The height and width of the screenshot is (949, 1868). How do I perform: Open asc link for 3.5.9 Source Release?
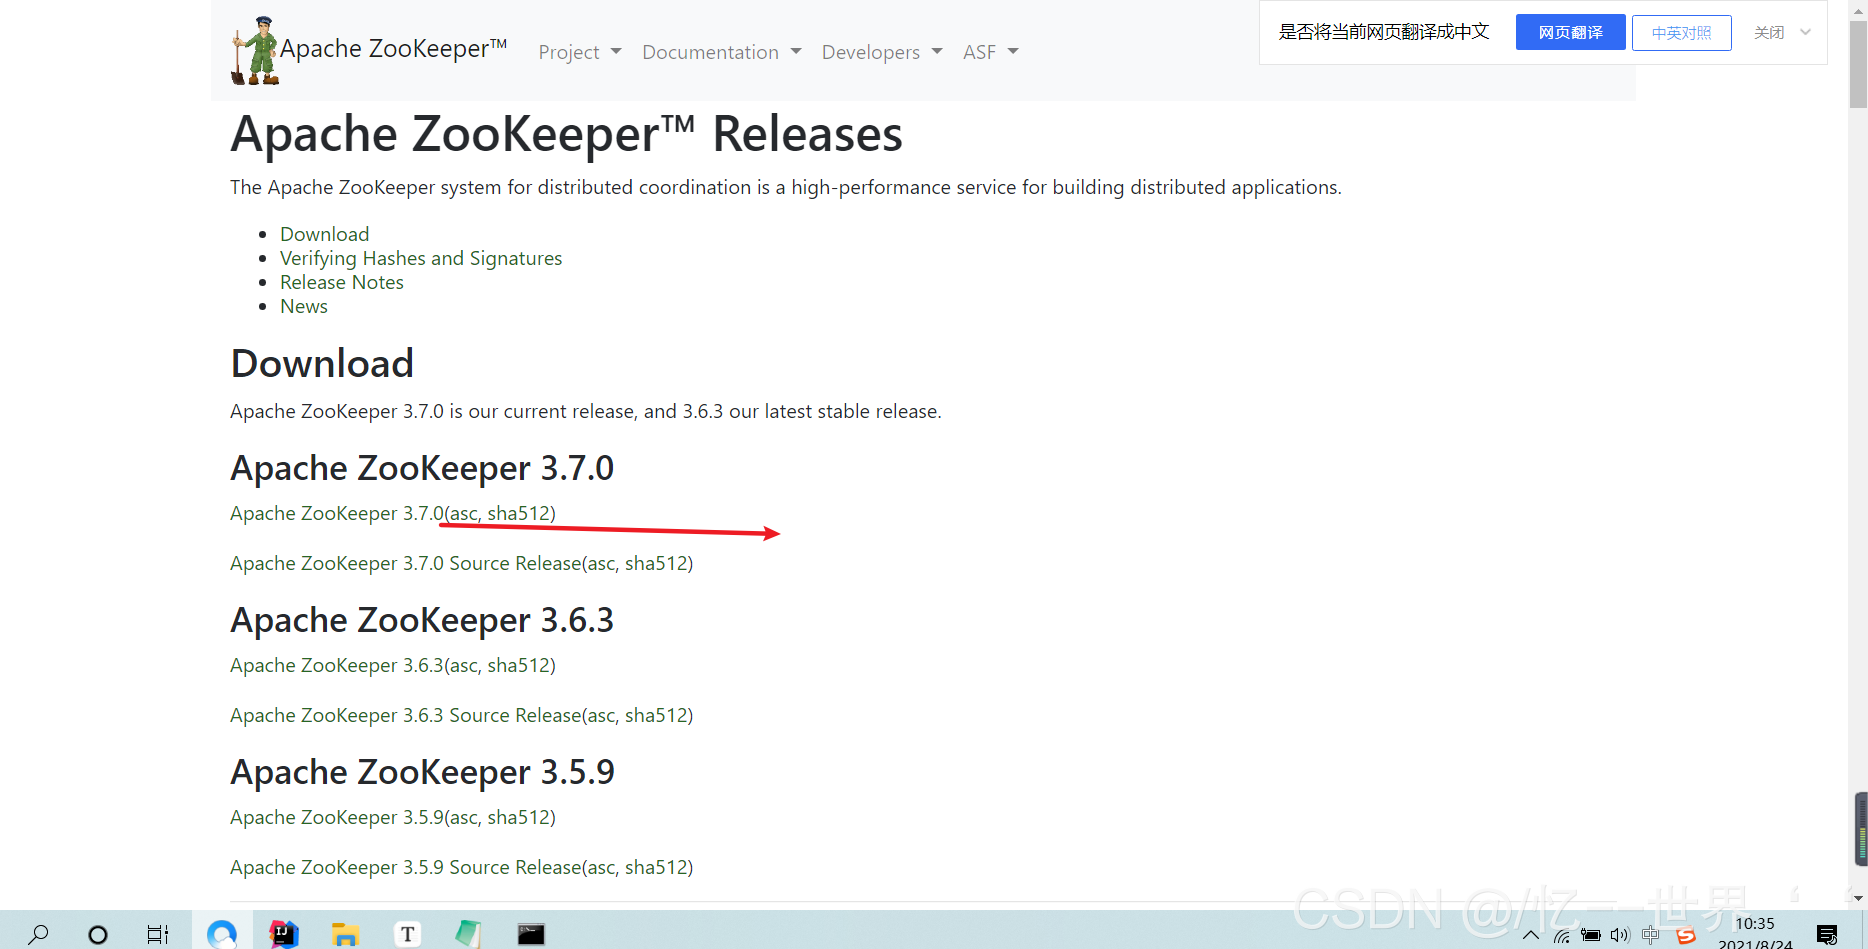coord(600,867)
